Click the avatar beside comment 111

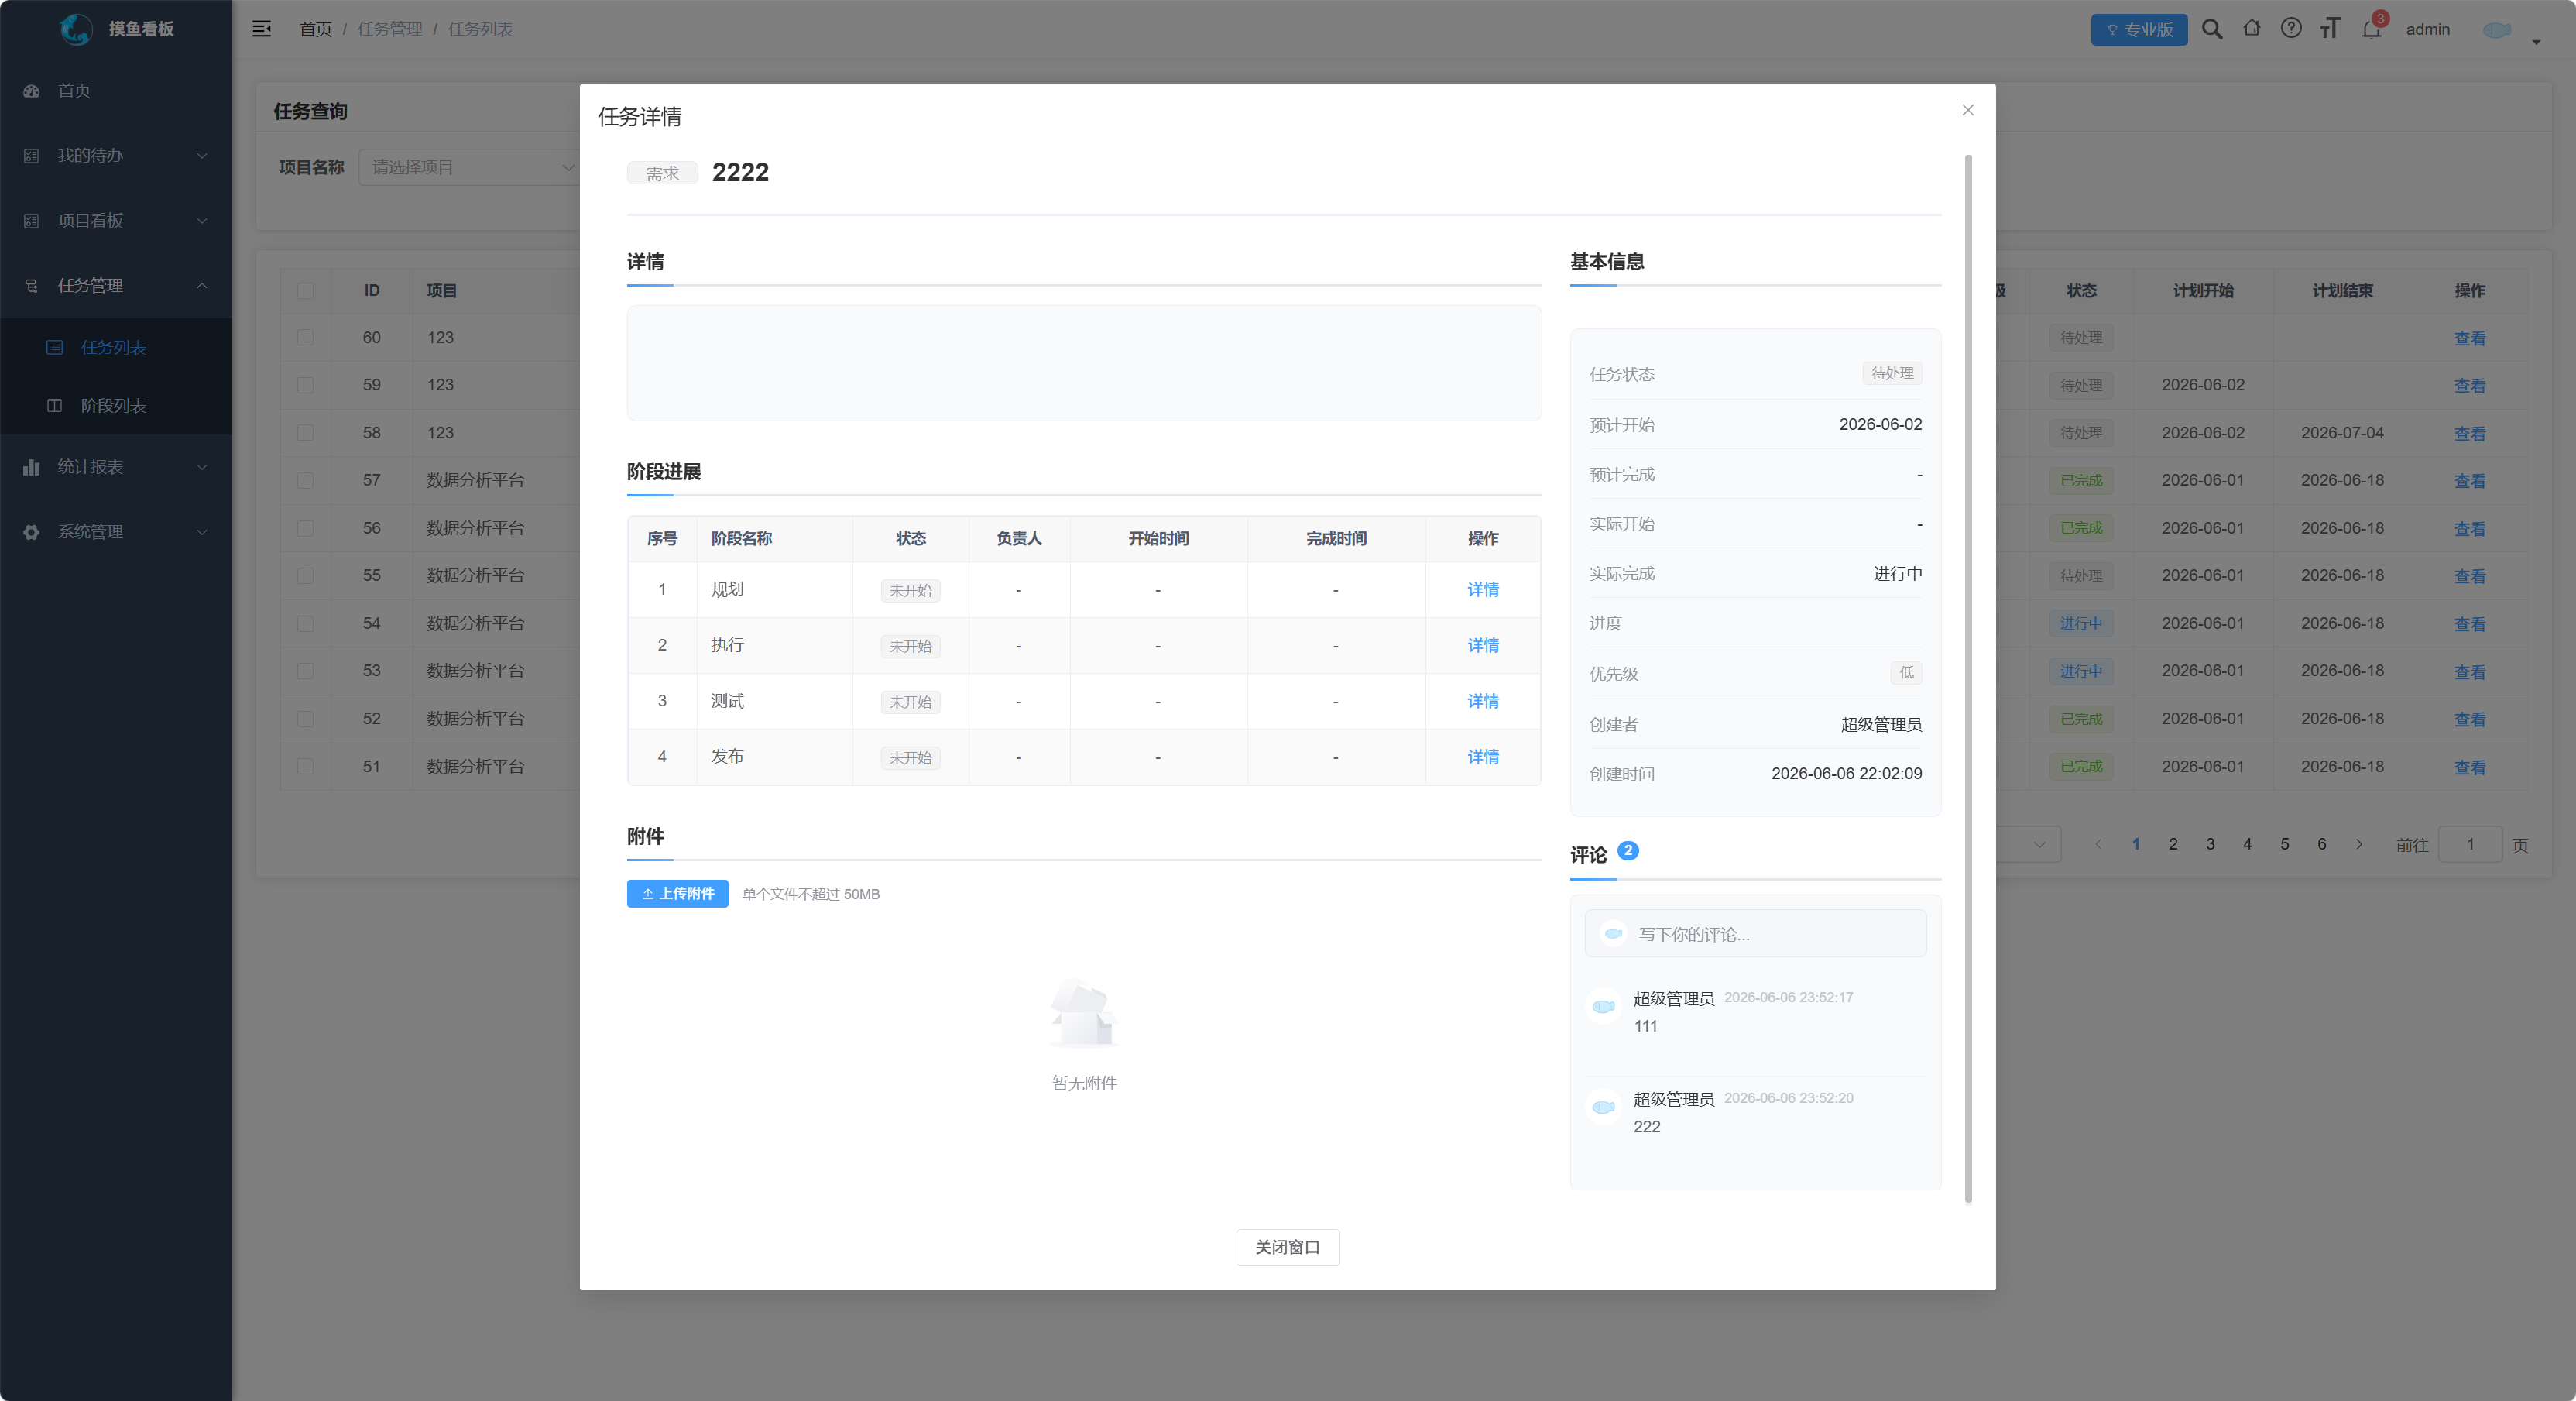(1604, 1007)
